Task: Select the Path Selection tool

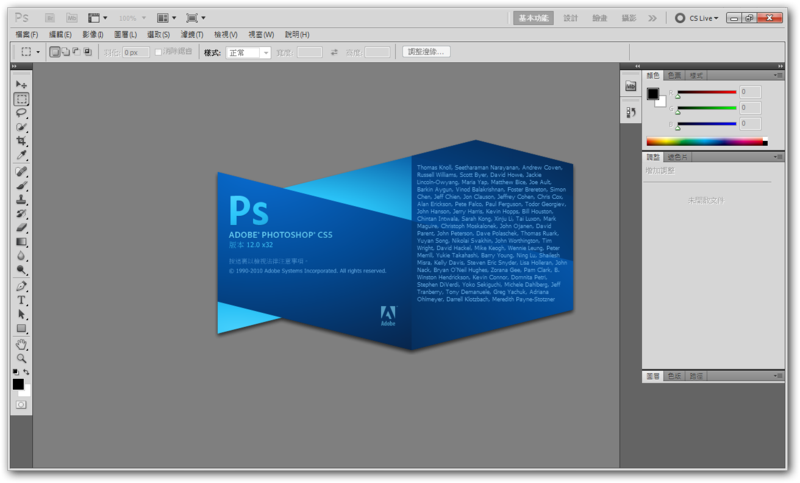Action: point(21,314)
